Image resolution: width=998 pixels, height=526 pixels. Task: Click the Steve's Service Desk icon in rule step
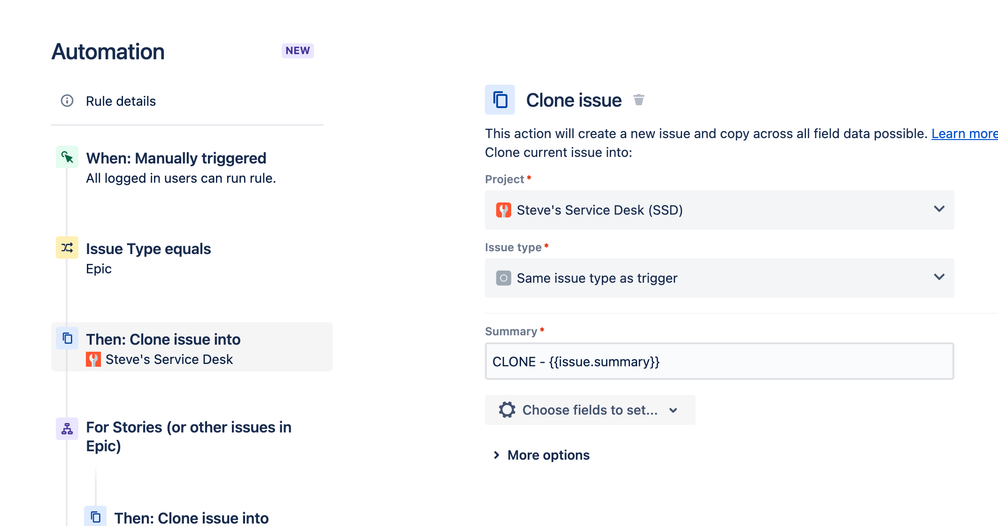[94, 360]
